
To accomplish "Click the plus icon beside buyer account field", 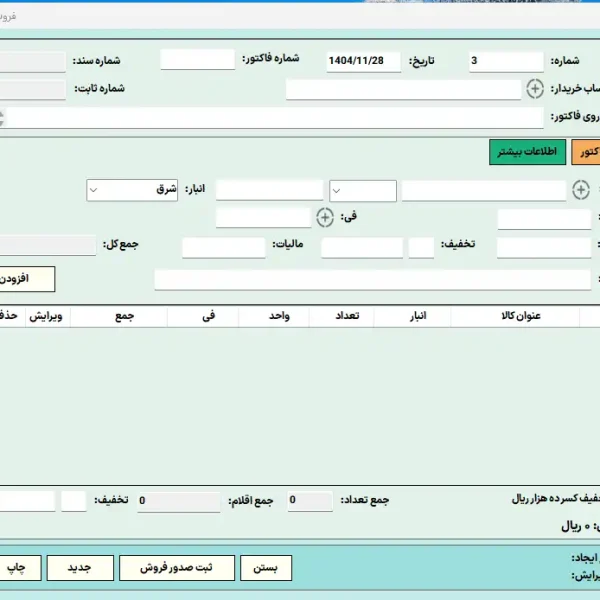I will [535, 89].
